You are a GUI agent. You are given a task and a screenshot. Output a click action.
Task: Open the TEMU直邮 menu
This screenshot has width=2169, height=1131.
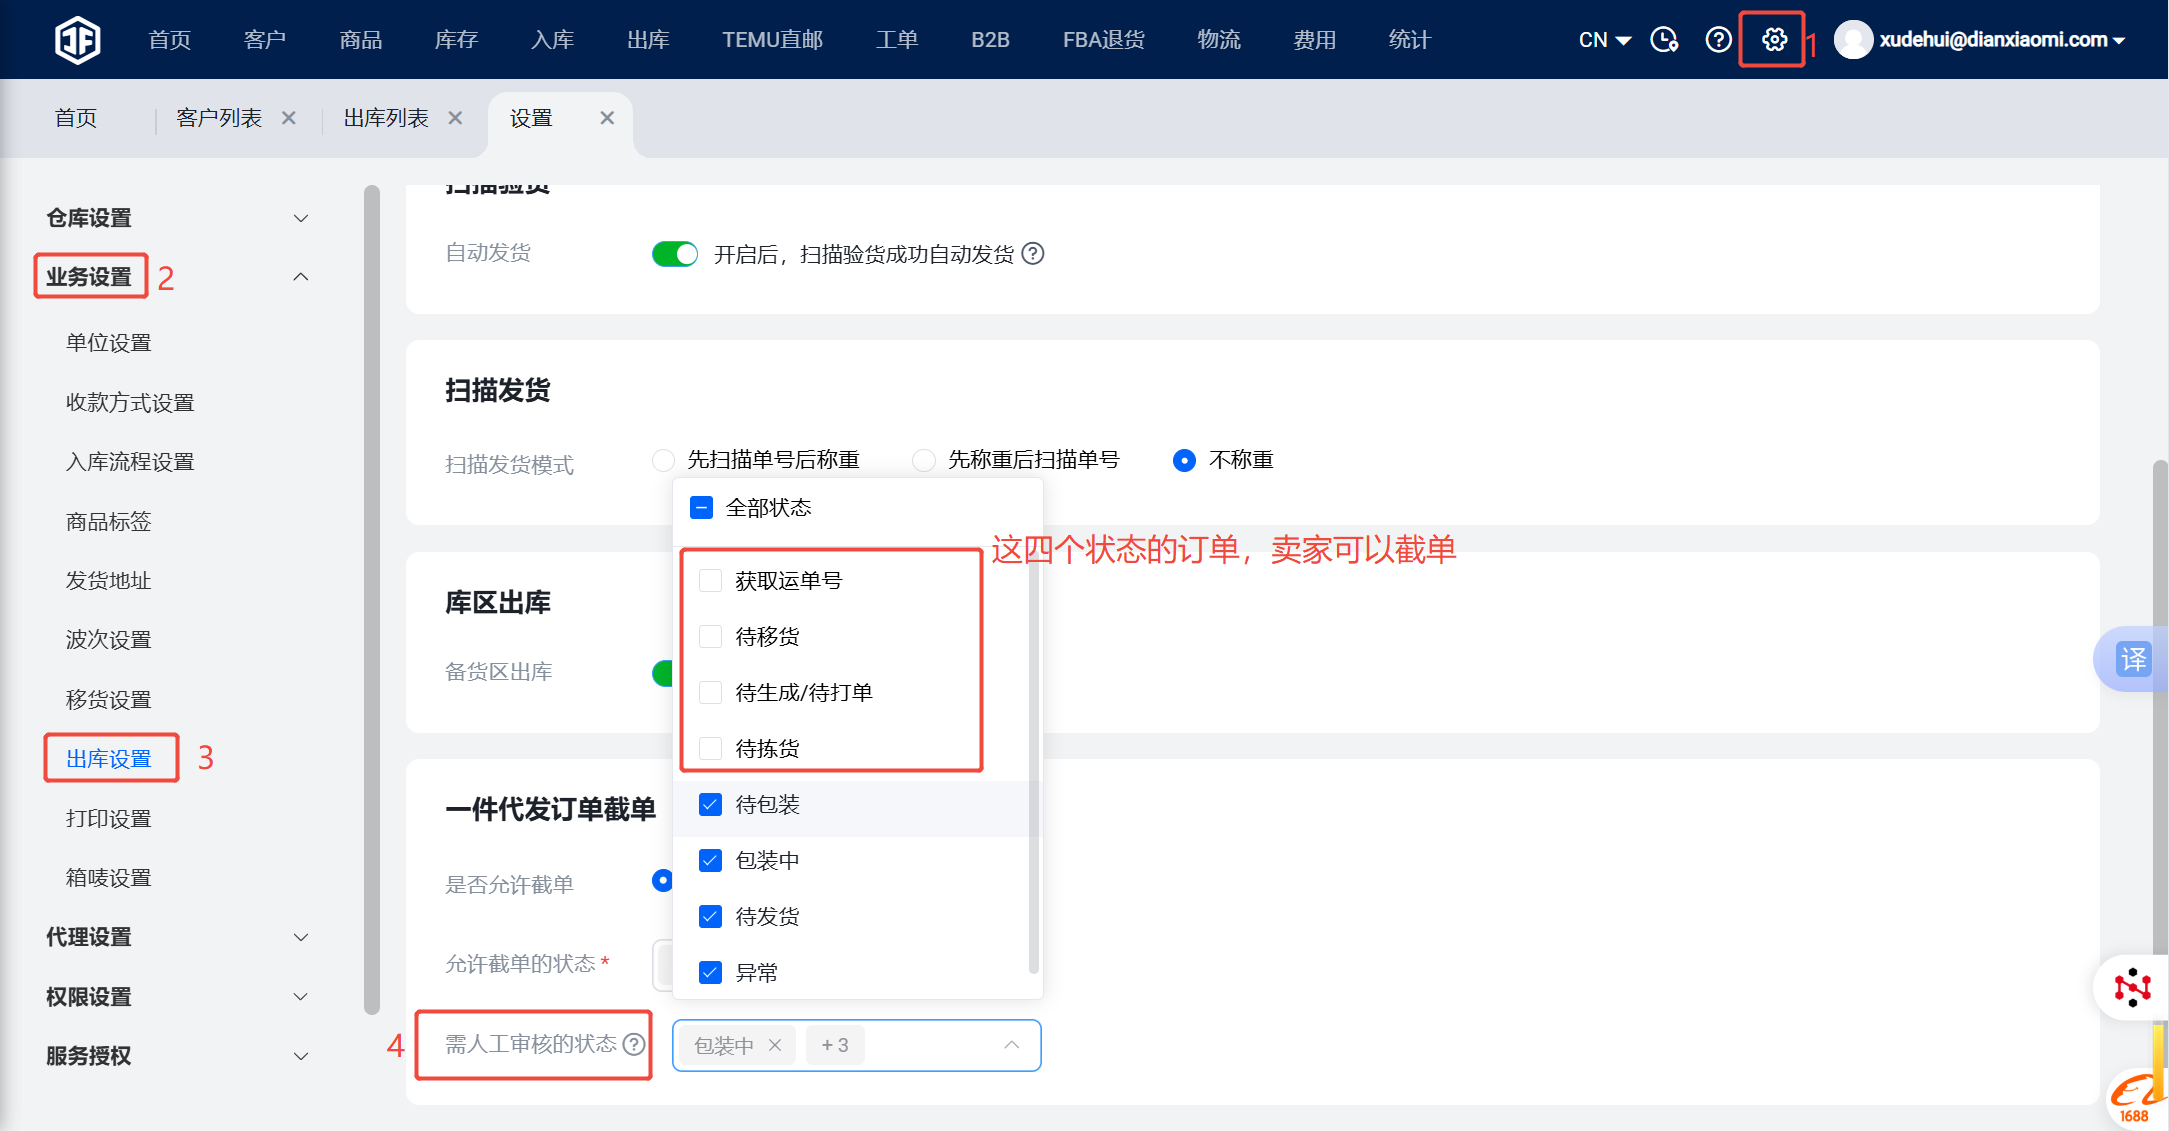tap(773, 40)
